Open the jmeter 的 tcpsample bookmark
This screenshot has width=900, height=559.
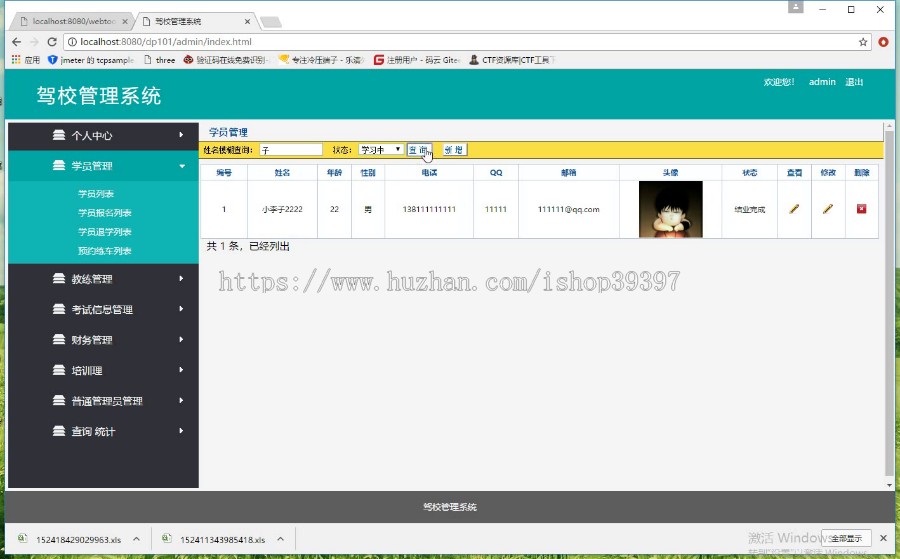click(91, 60)
